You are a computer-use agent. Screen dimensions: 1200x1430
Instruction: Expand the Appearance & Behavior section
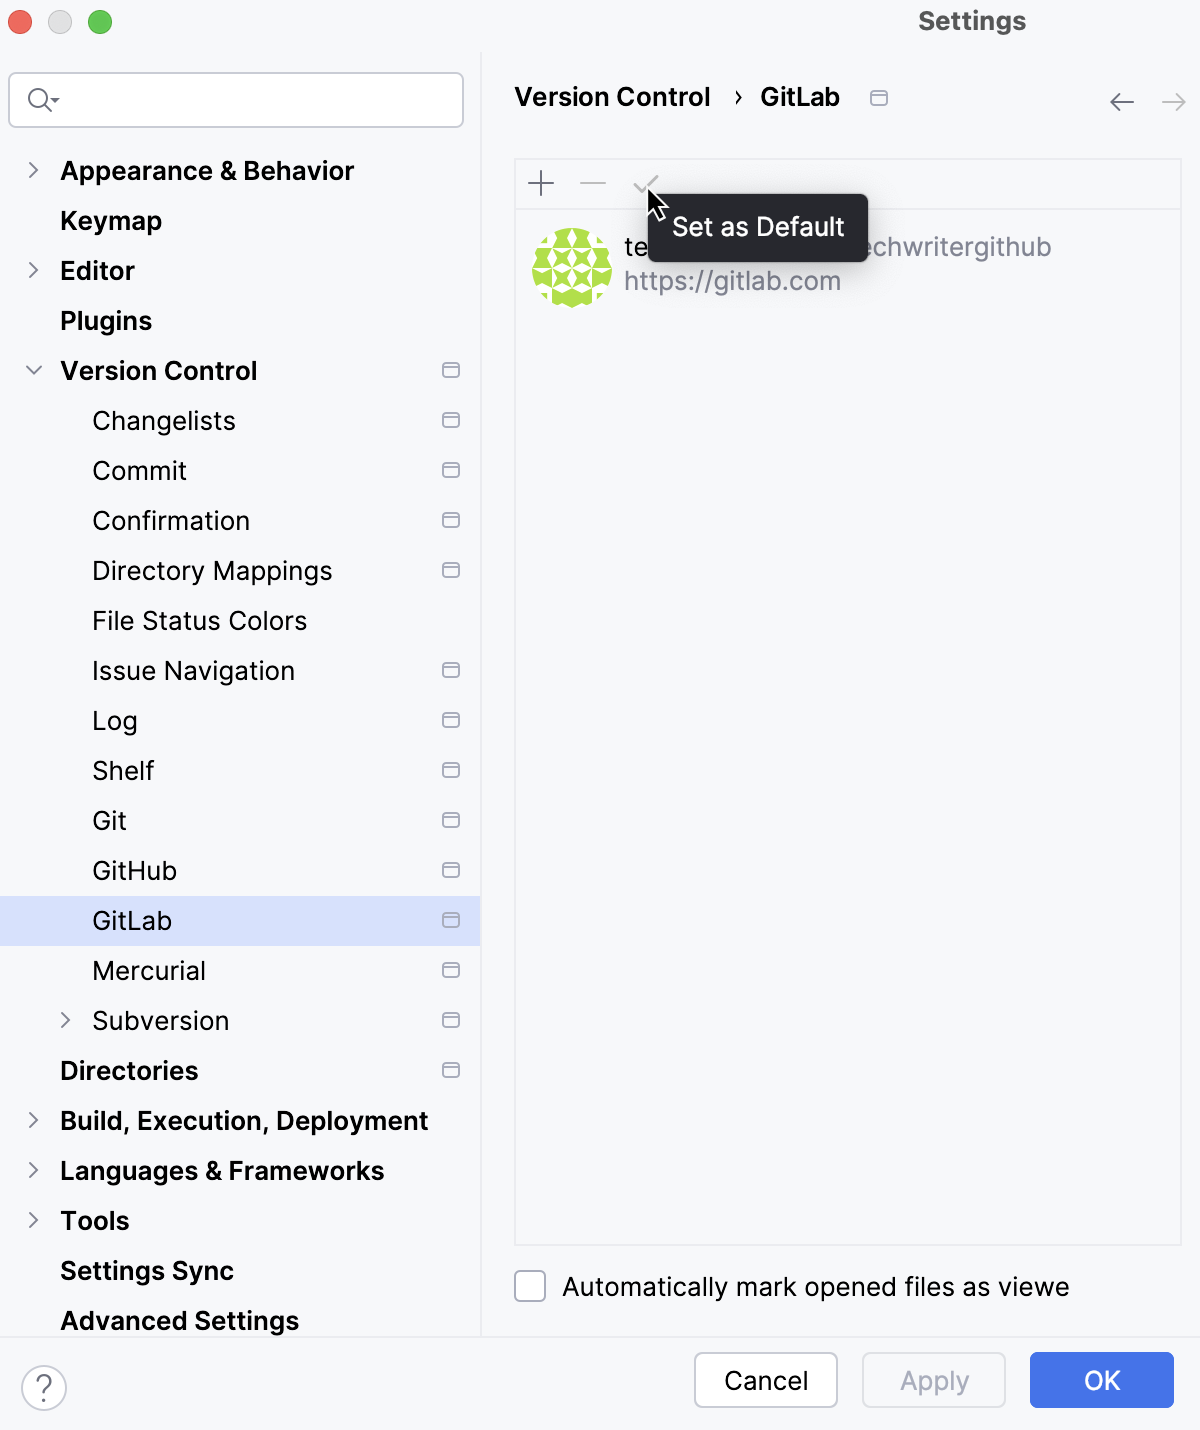pos(33,170)
